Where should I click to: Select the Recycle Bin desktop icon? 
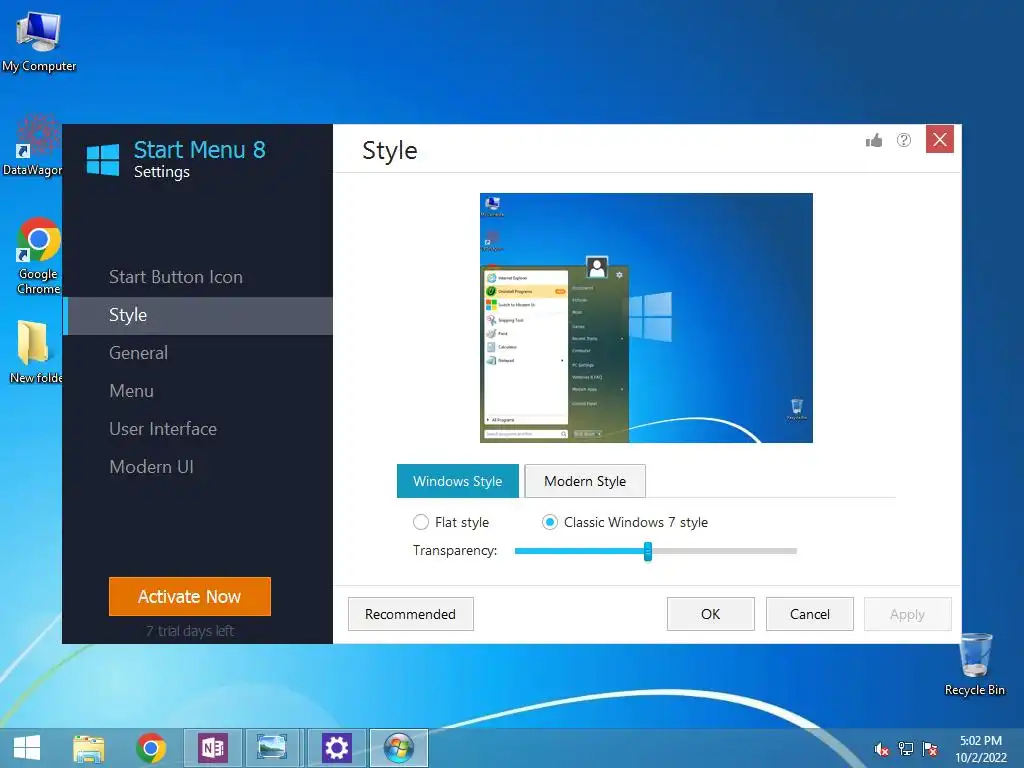tap(975, 665)
